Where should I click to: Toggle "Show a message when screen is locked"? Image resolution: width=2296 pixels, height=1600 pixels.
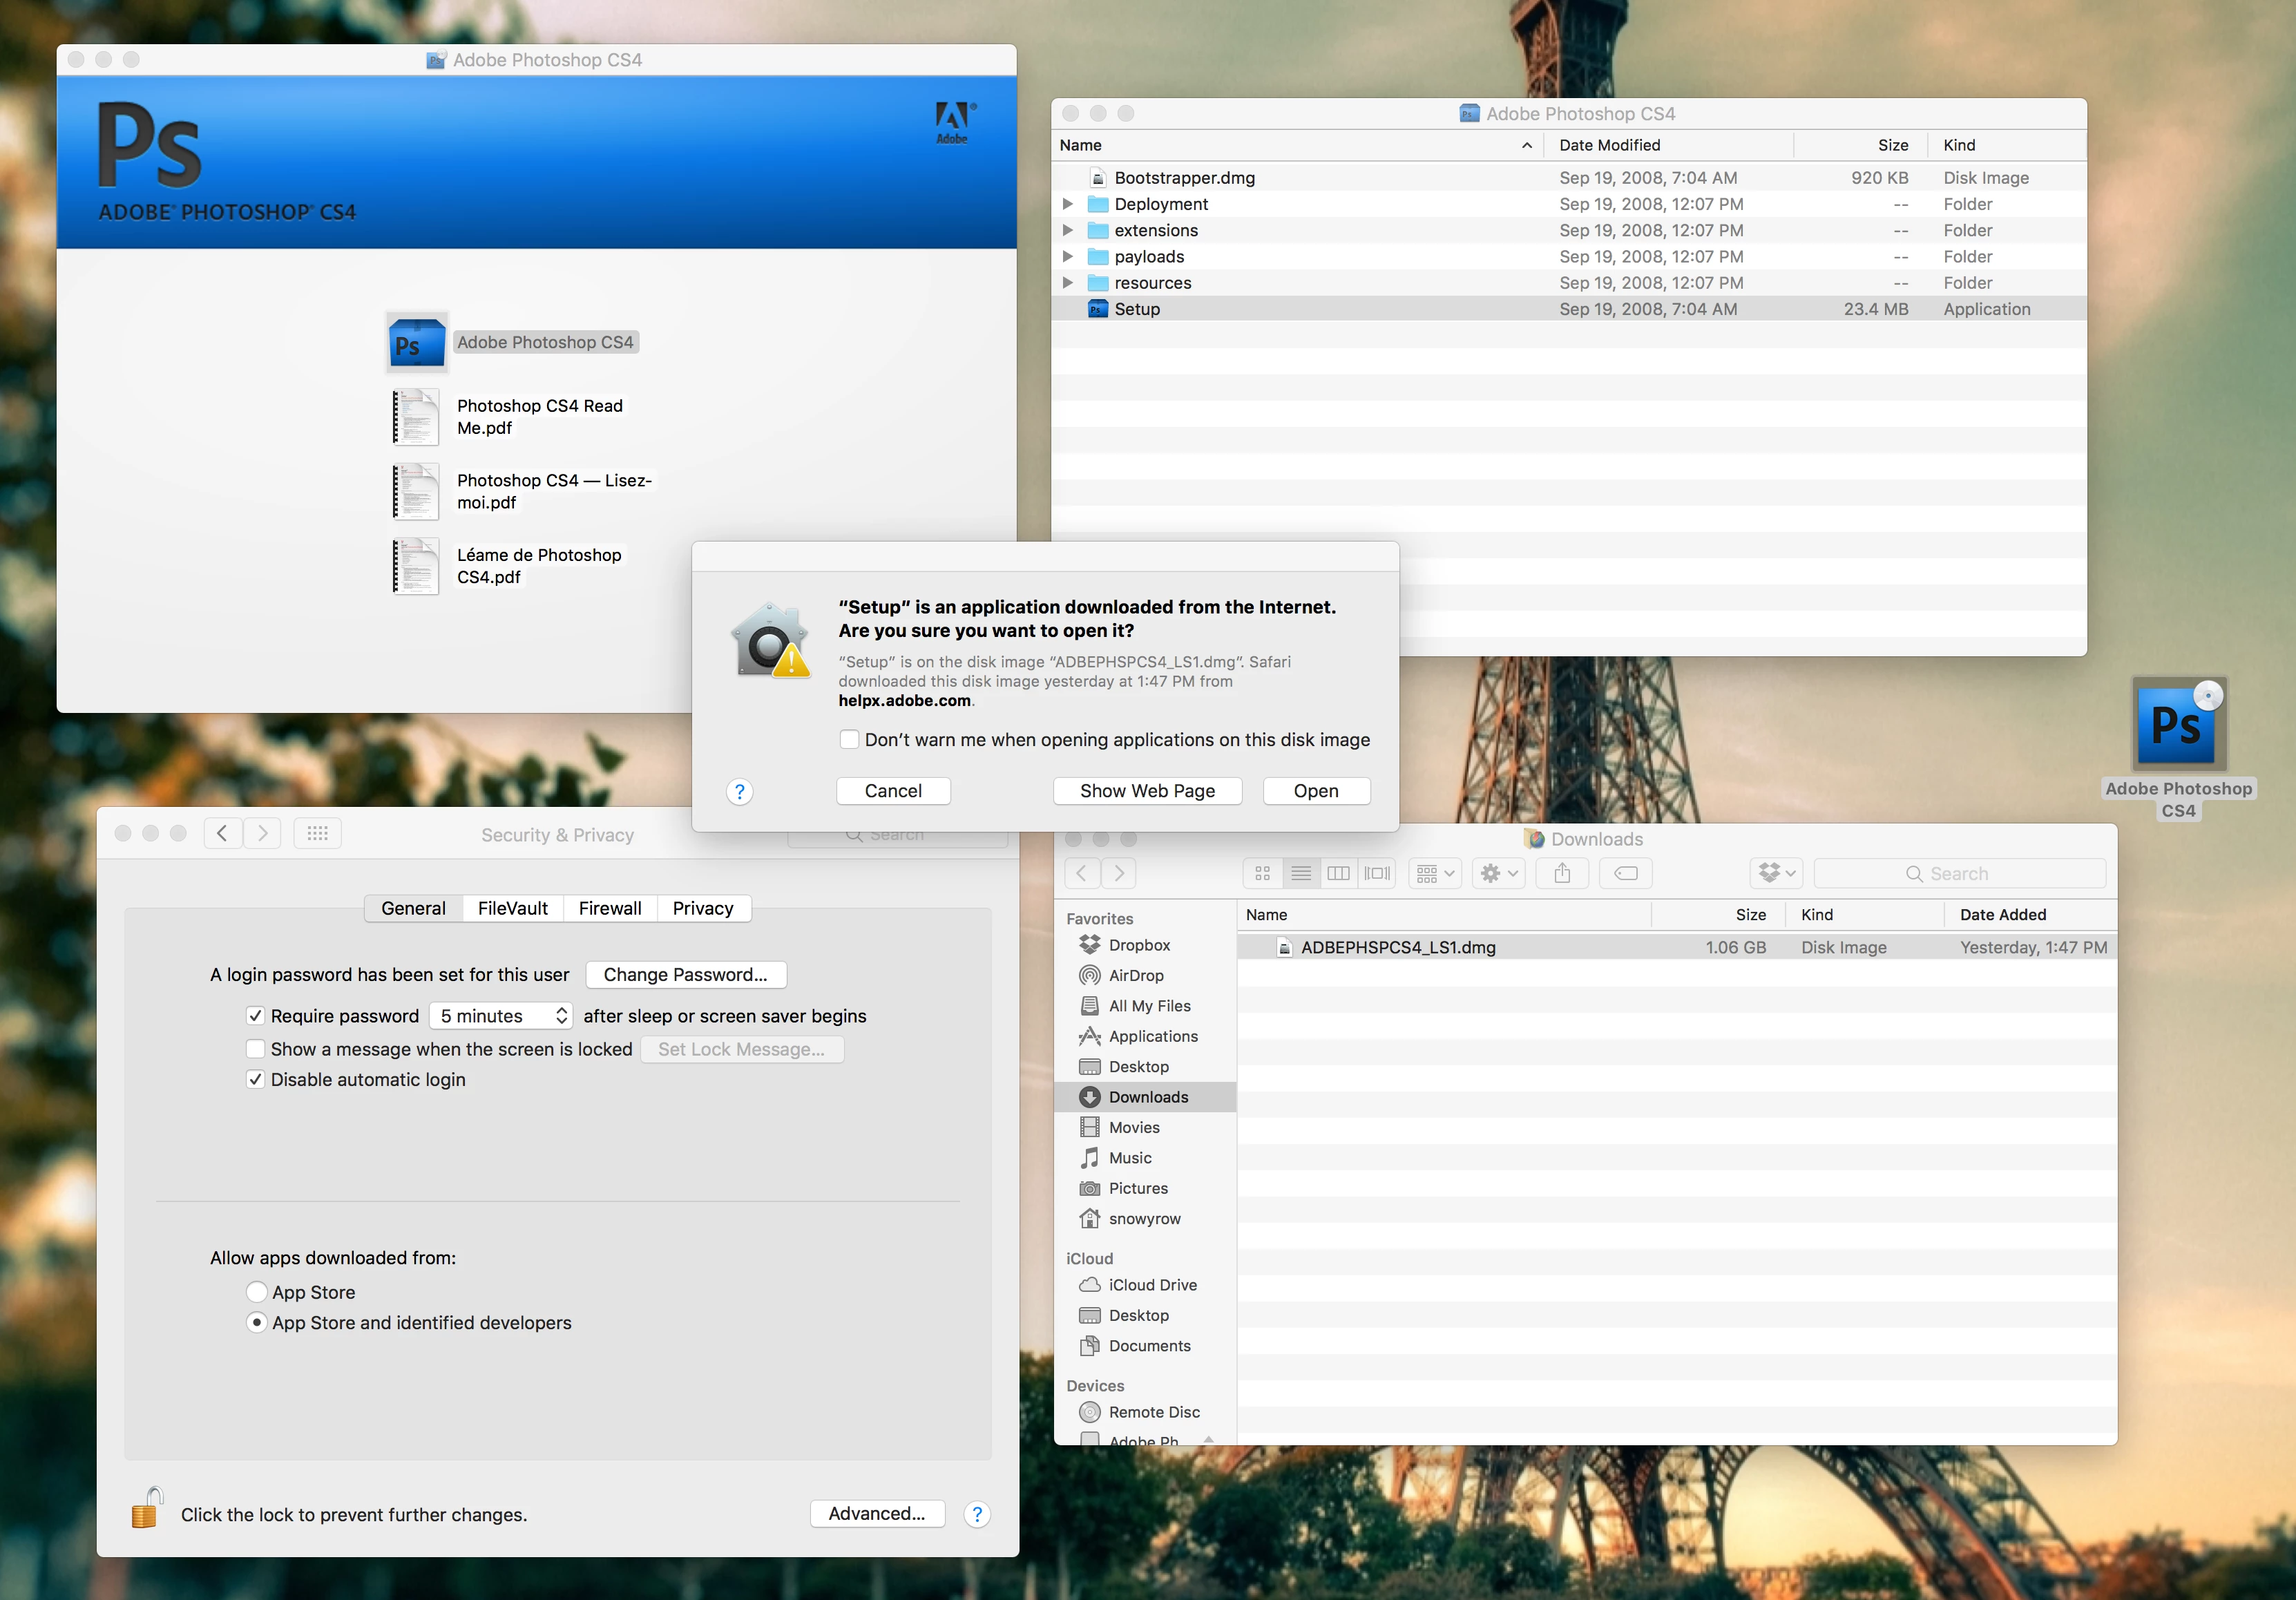click(x=256, y=1049)
